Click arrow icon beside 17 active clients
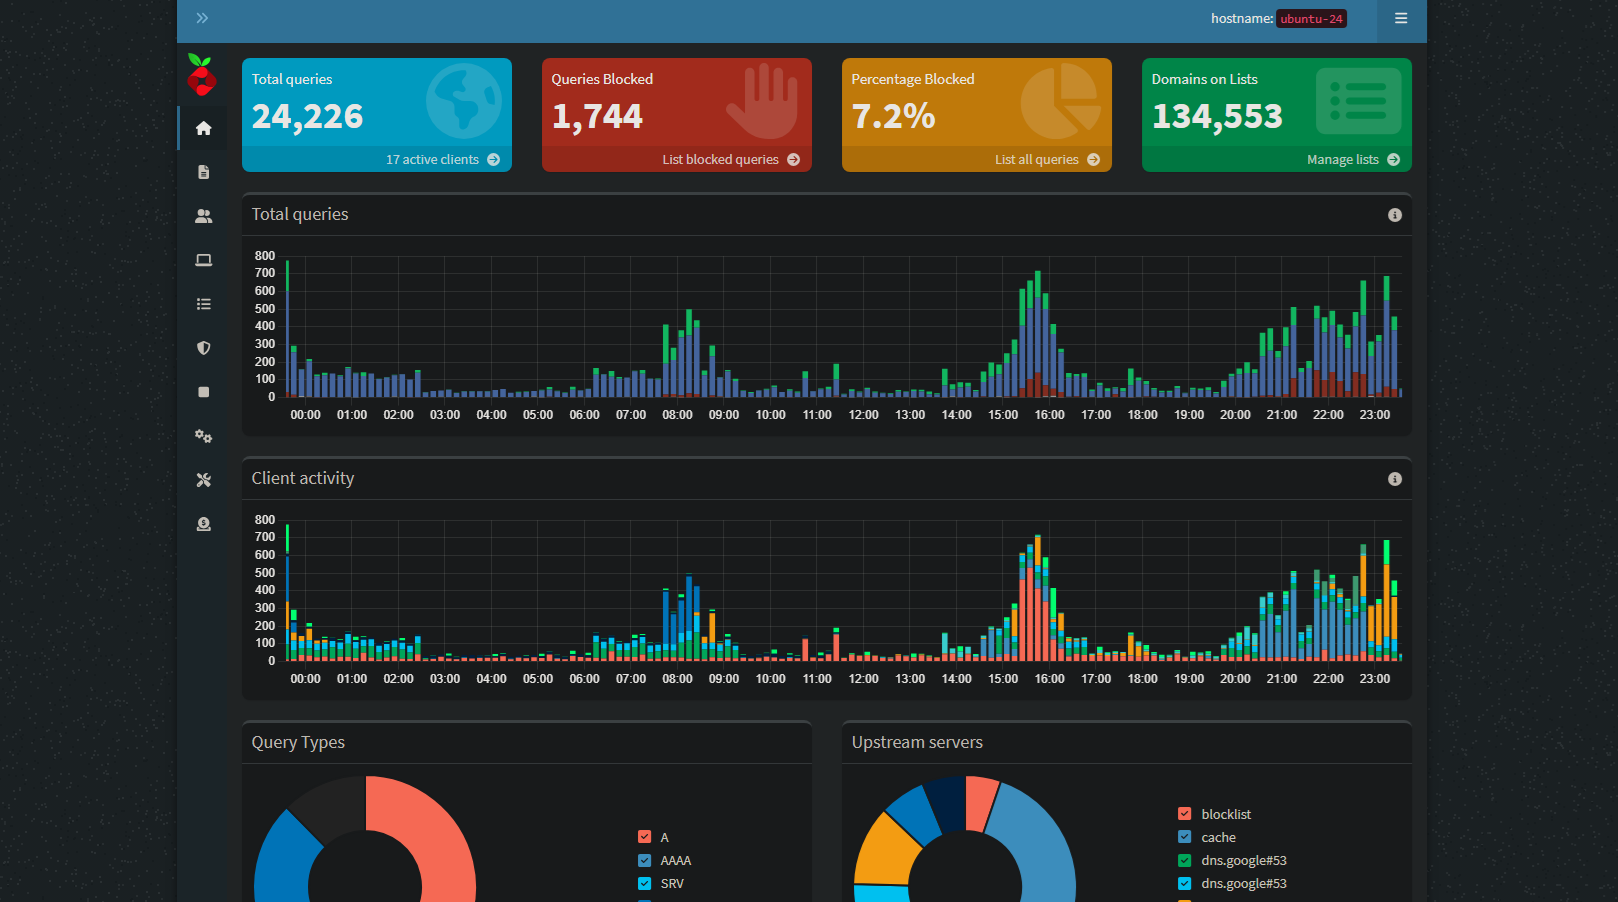This screenshot has width=1618, height=902. coord(493,159)
